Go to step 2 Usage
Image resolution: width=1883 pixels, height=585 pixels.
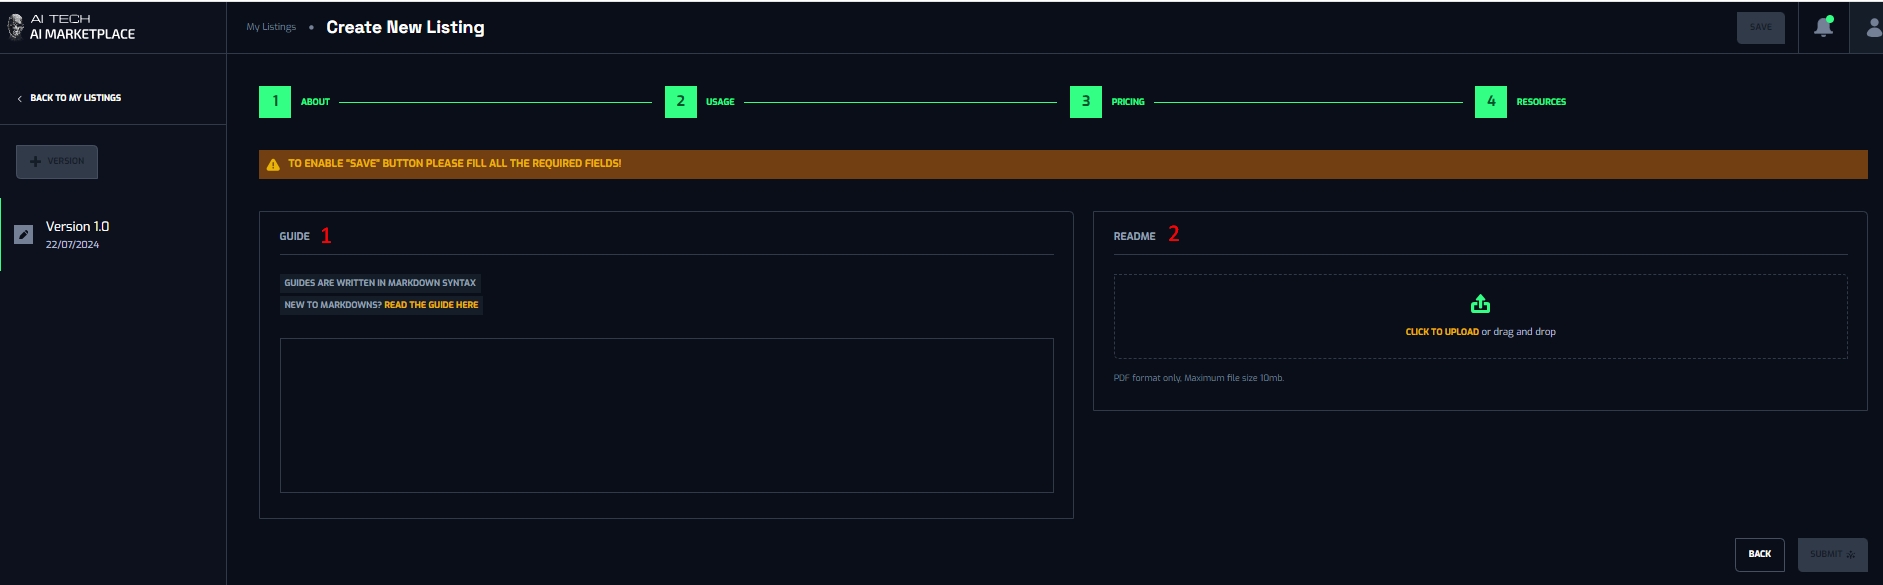tap(680, 102)
